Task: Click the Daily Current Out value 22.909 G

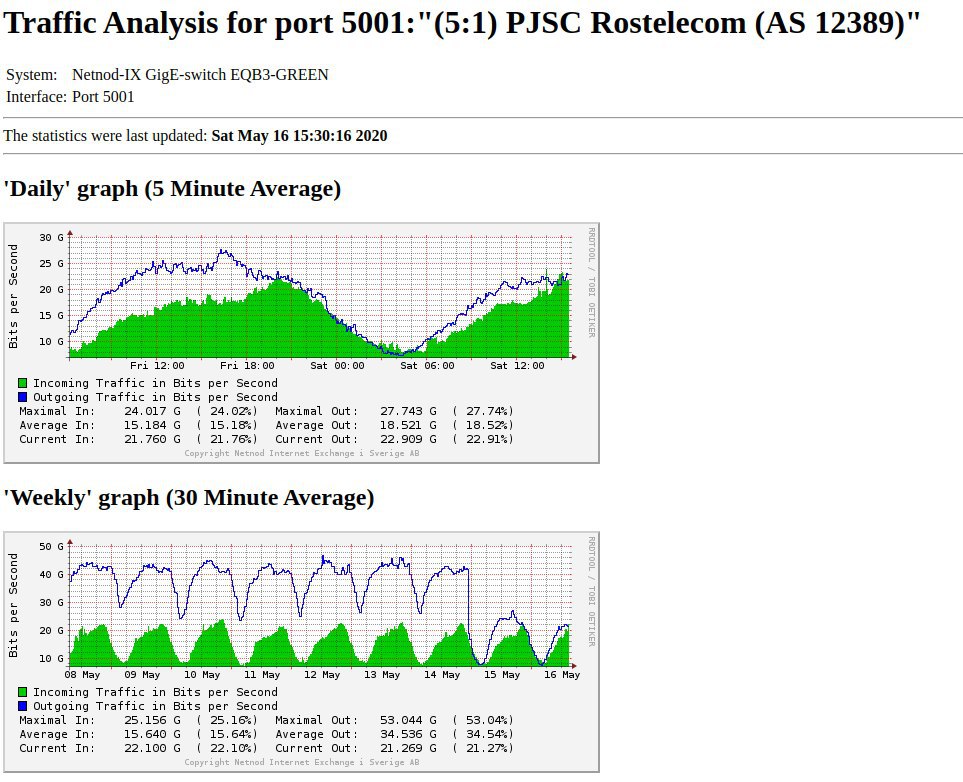Action: [x=408, y=439]
